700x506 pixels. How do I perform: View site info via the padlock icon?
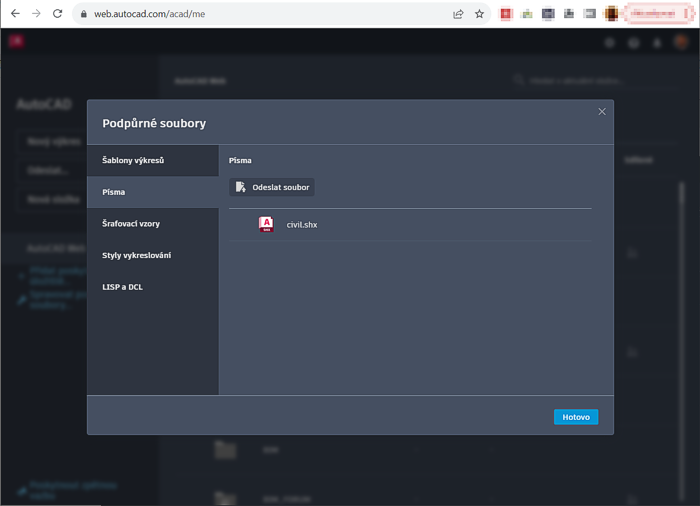pyautogui.click(x=82, y=14)
